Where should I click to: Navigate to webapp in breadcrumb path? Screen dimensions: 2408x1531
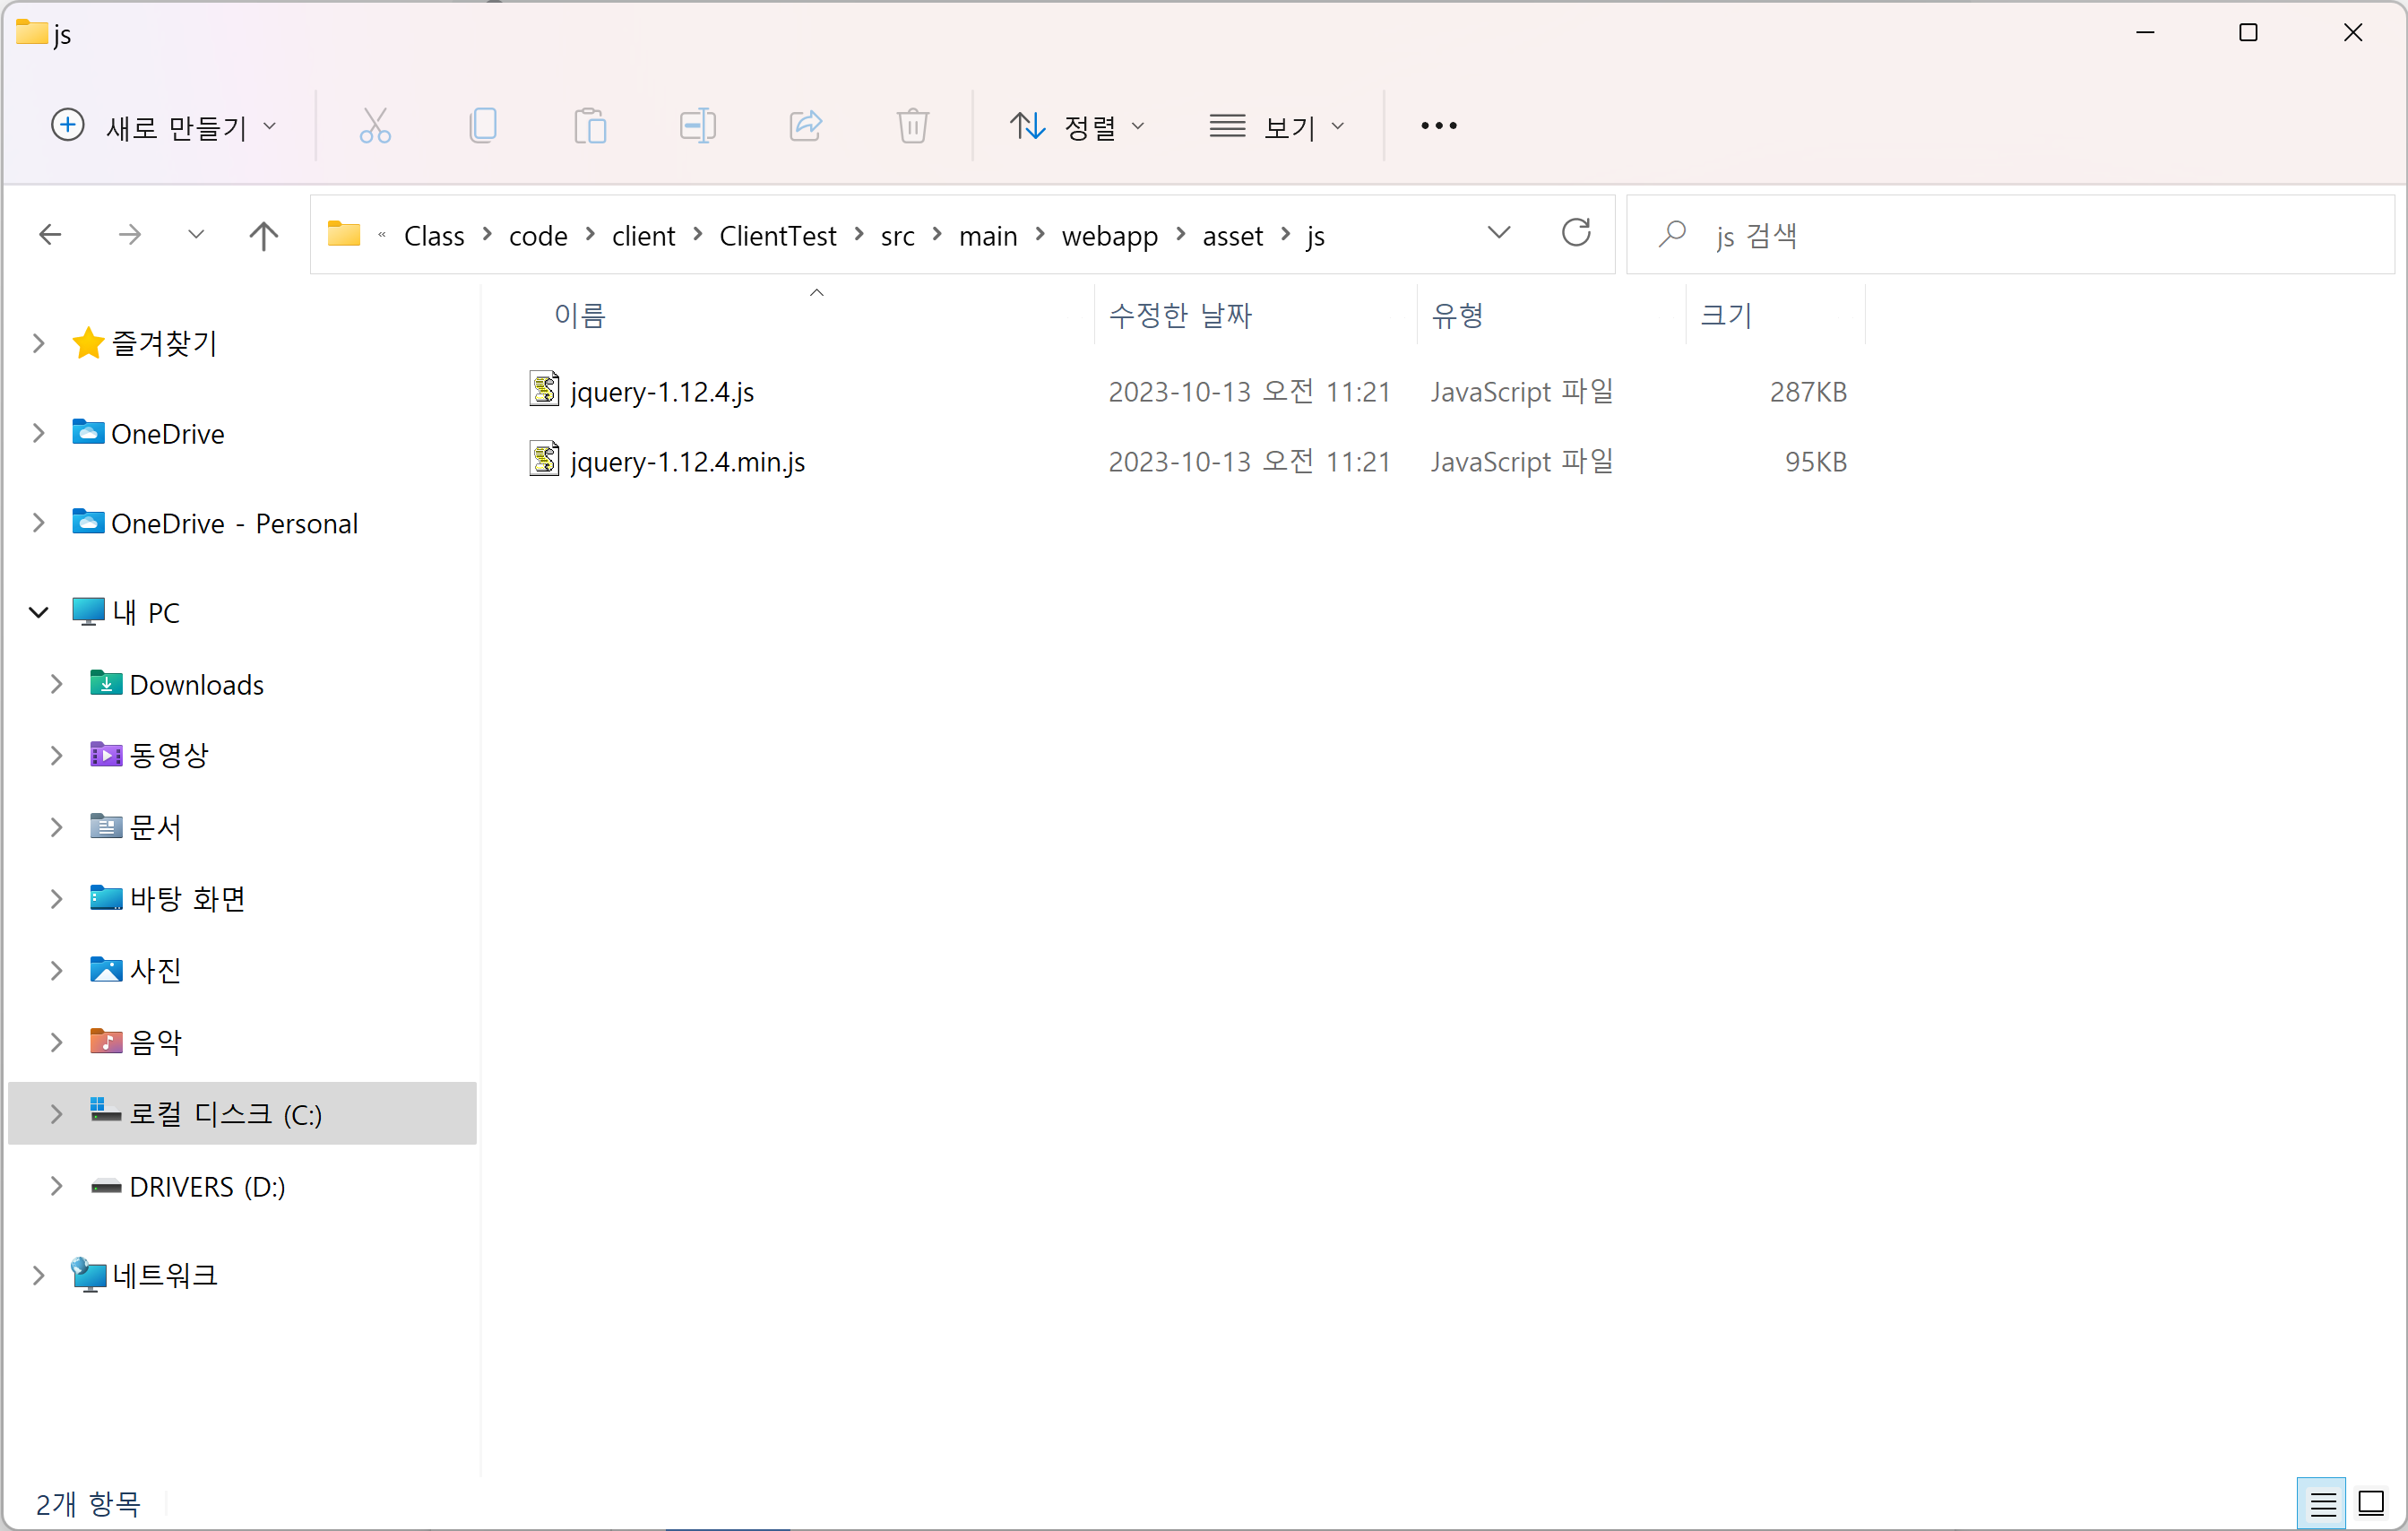(x=1109, y=236)
